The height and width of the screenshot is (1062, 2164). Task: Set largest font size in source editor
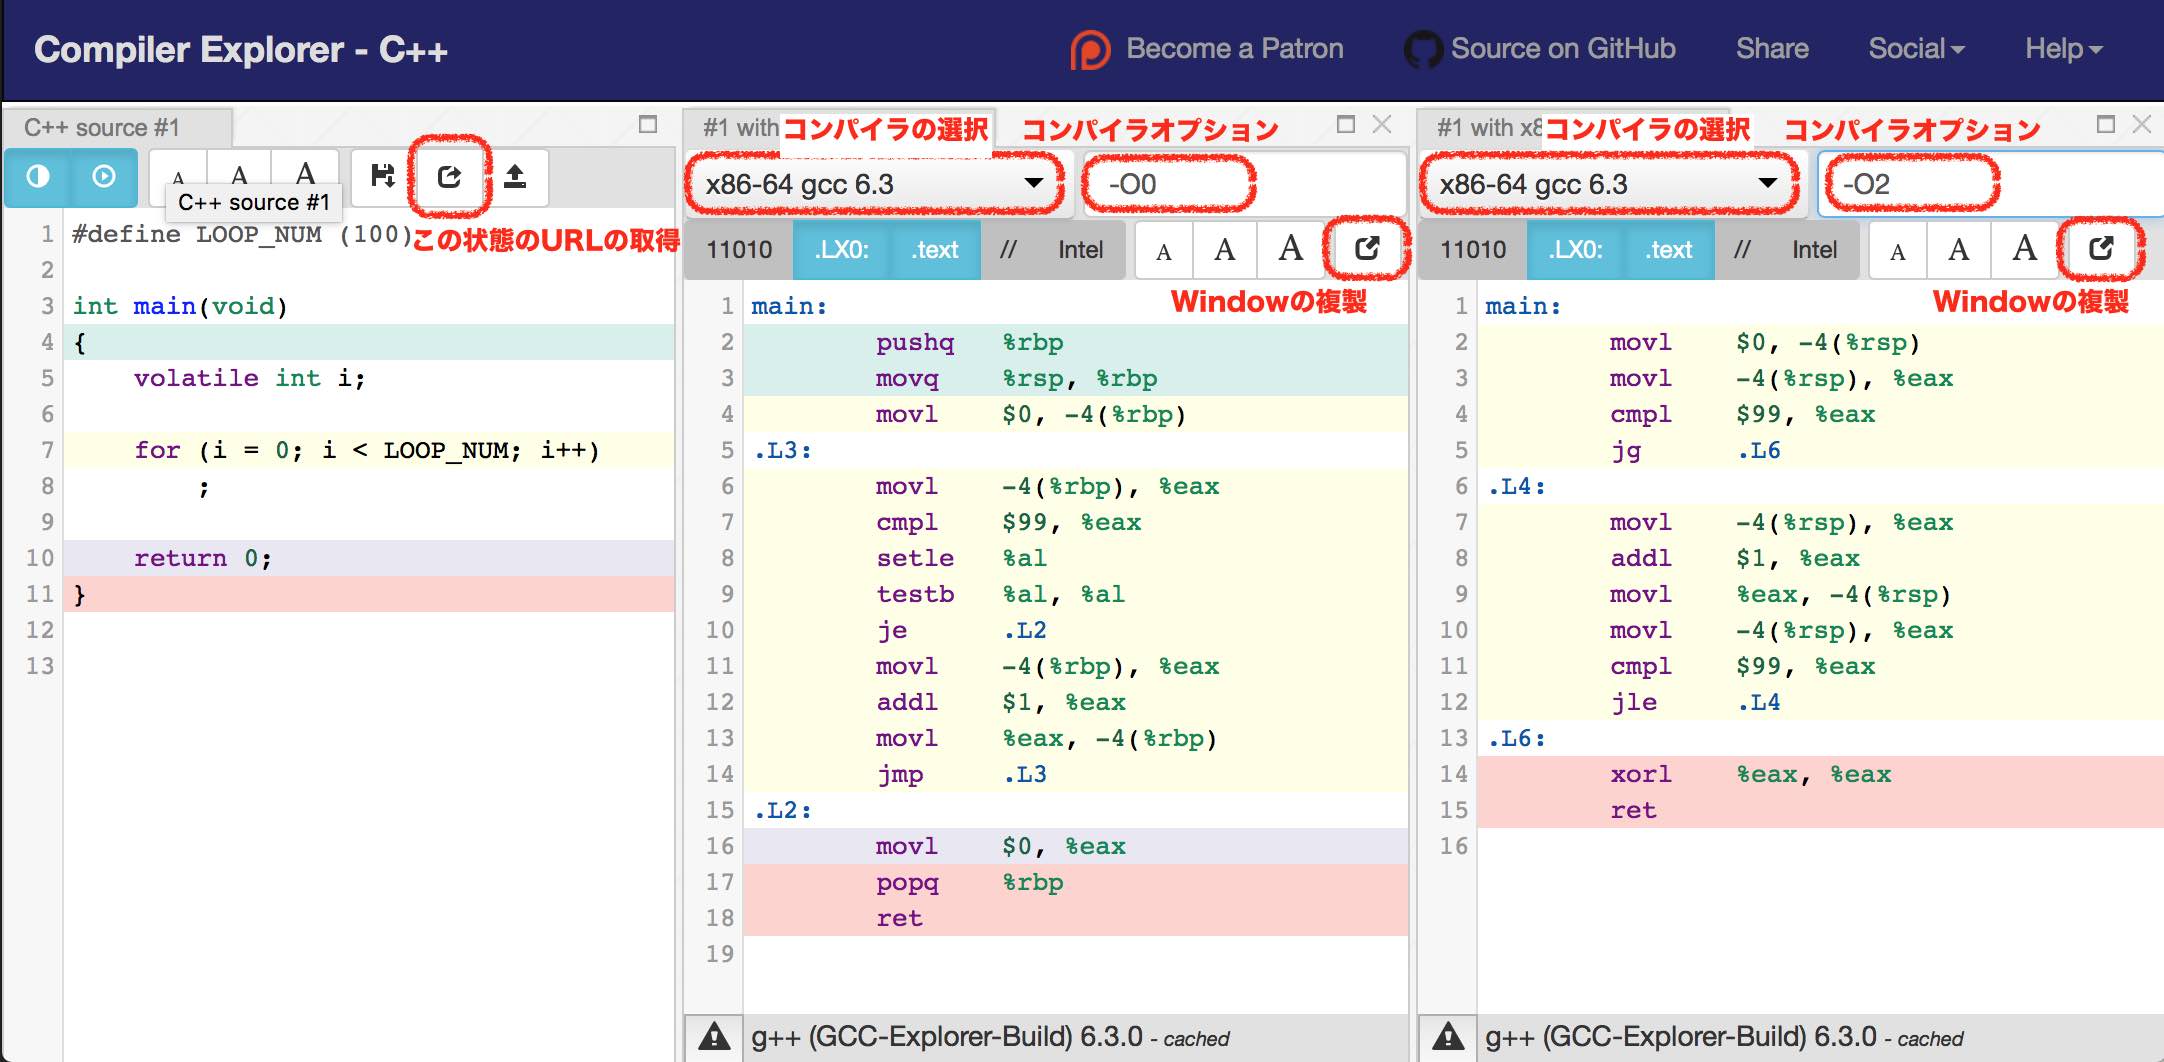[306, 177]
